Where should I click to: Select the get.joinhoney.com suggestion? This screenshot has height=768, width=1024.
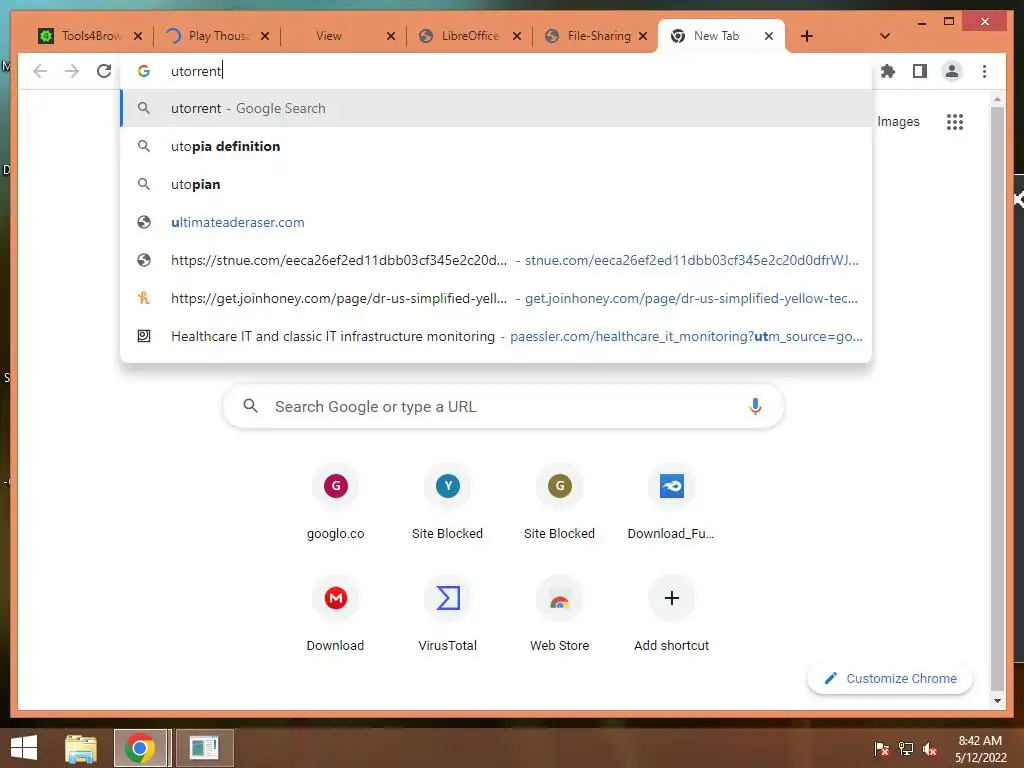[496, 298]
